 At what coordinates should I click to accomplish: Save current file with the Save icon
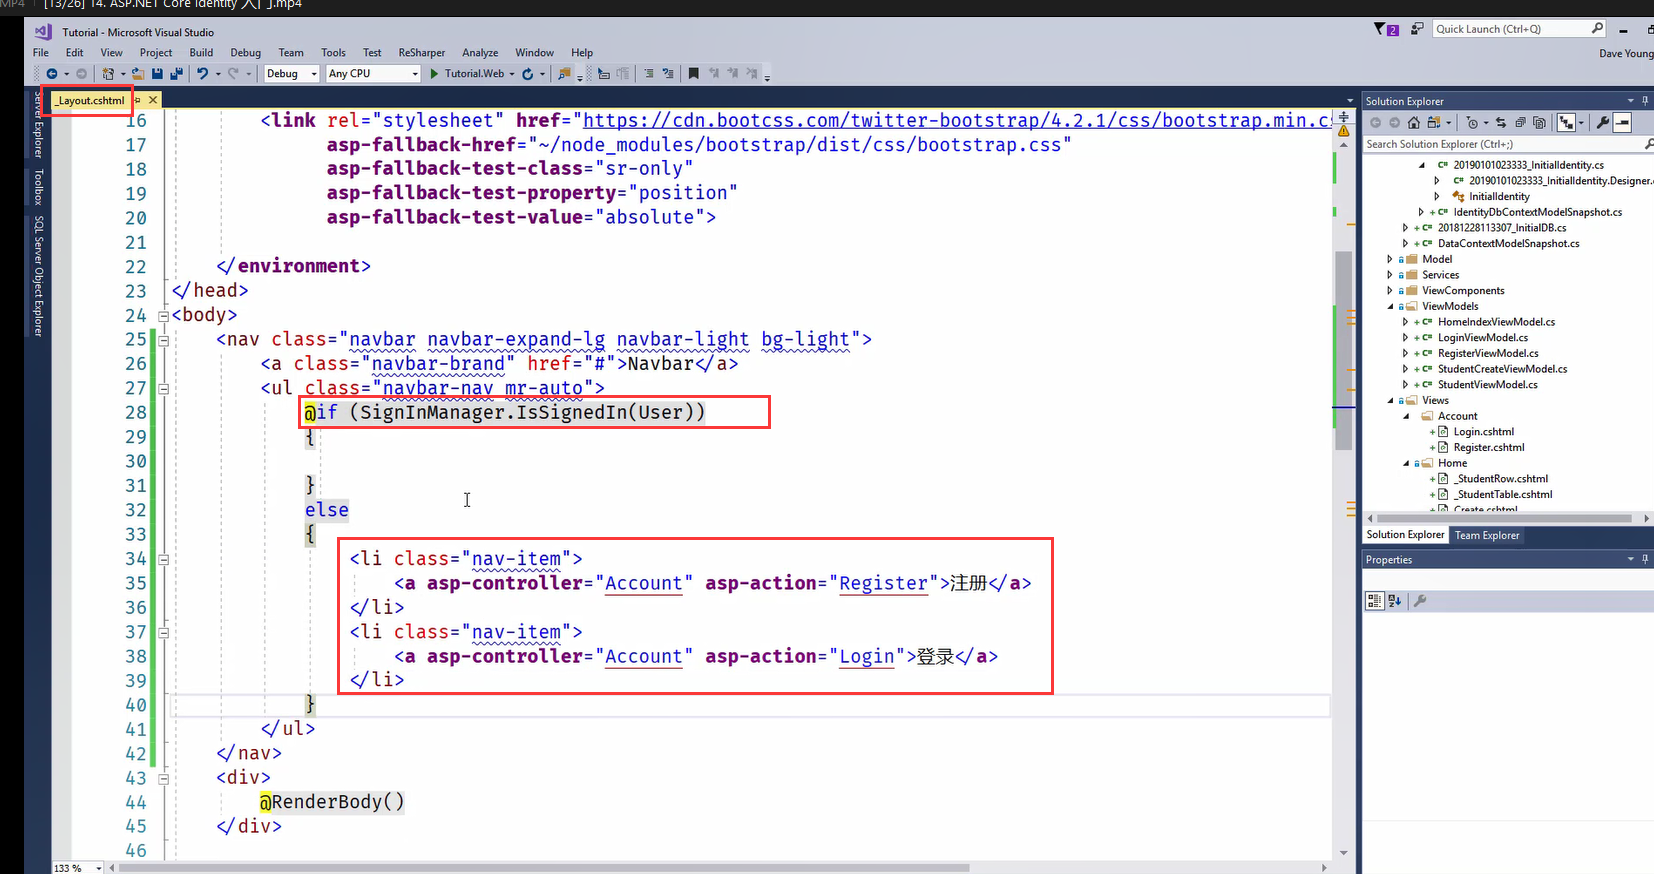[x=157, y=73]
